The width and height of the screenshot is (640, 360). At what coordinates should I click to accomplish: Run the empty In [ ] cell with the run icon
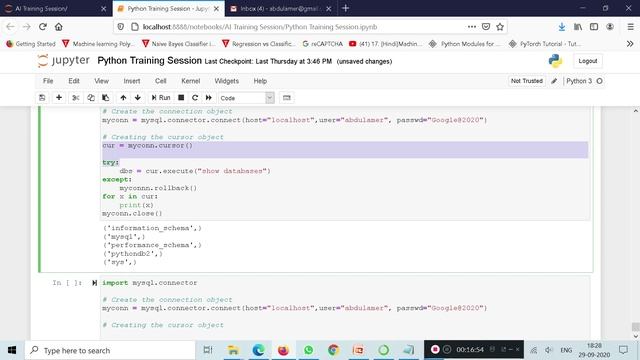pos(94,283)
